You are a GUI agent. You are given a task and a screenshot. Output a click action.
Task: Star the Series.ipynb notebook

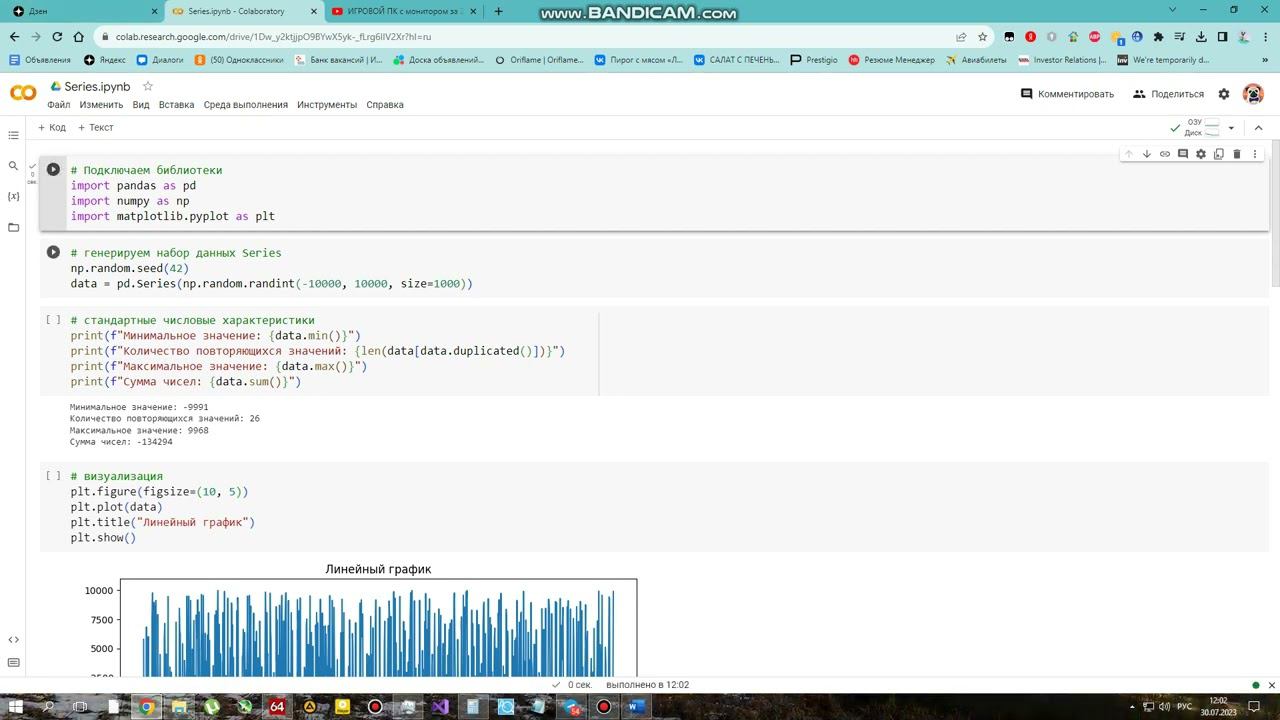click(148, 86)
